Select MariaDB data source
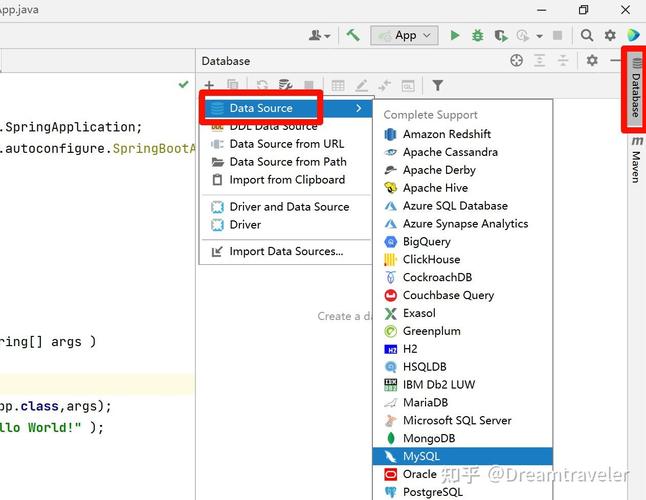 point(462,402)
